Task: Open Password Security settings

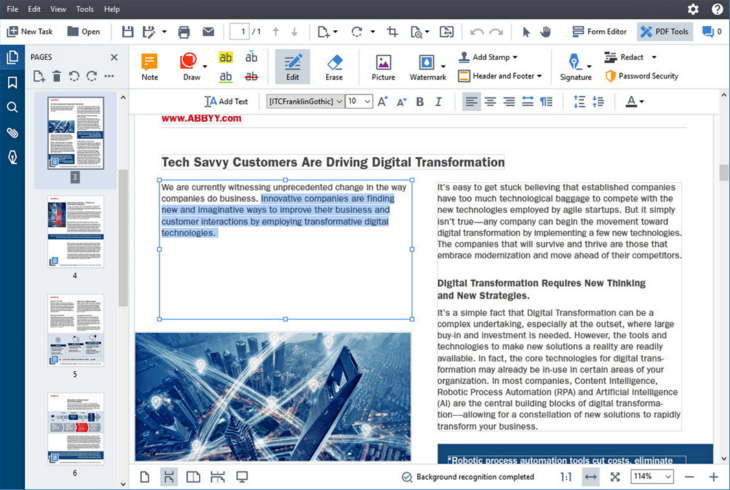Action: pos(642,76)
